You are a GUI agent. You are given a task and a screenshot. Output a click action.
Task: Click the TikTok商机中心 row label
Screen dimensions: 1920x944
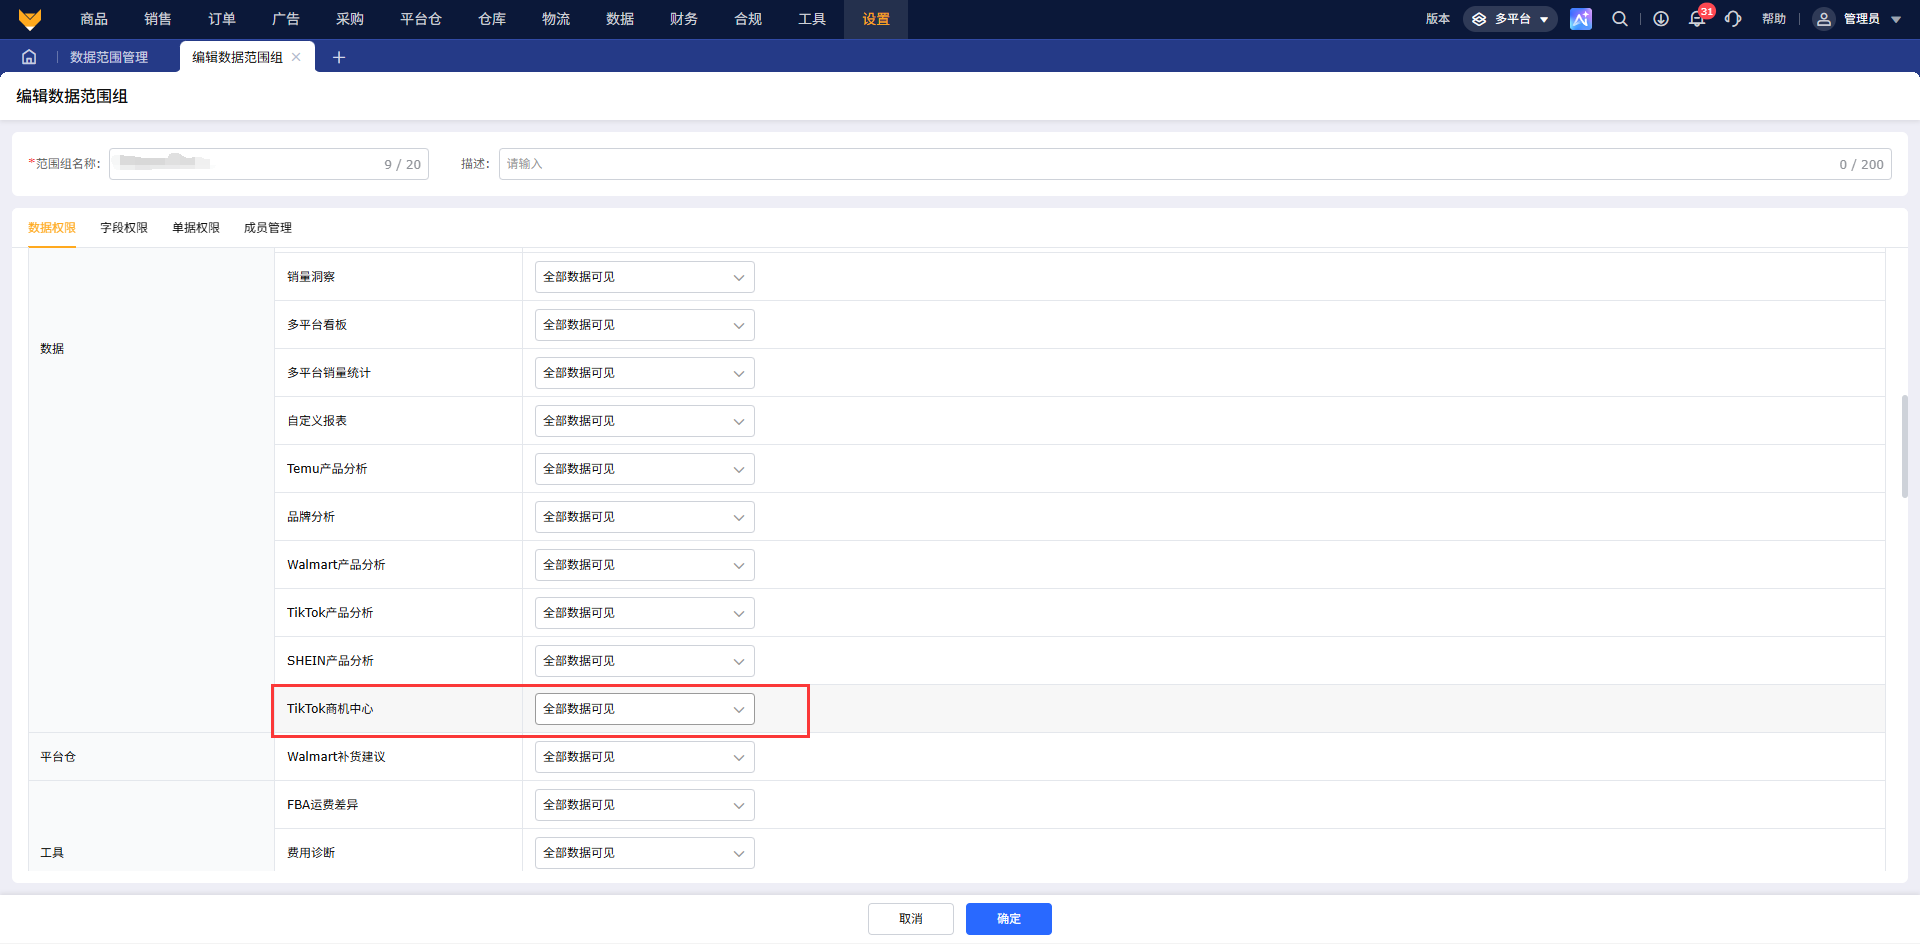330,709
